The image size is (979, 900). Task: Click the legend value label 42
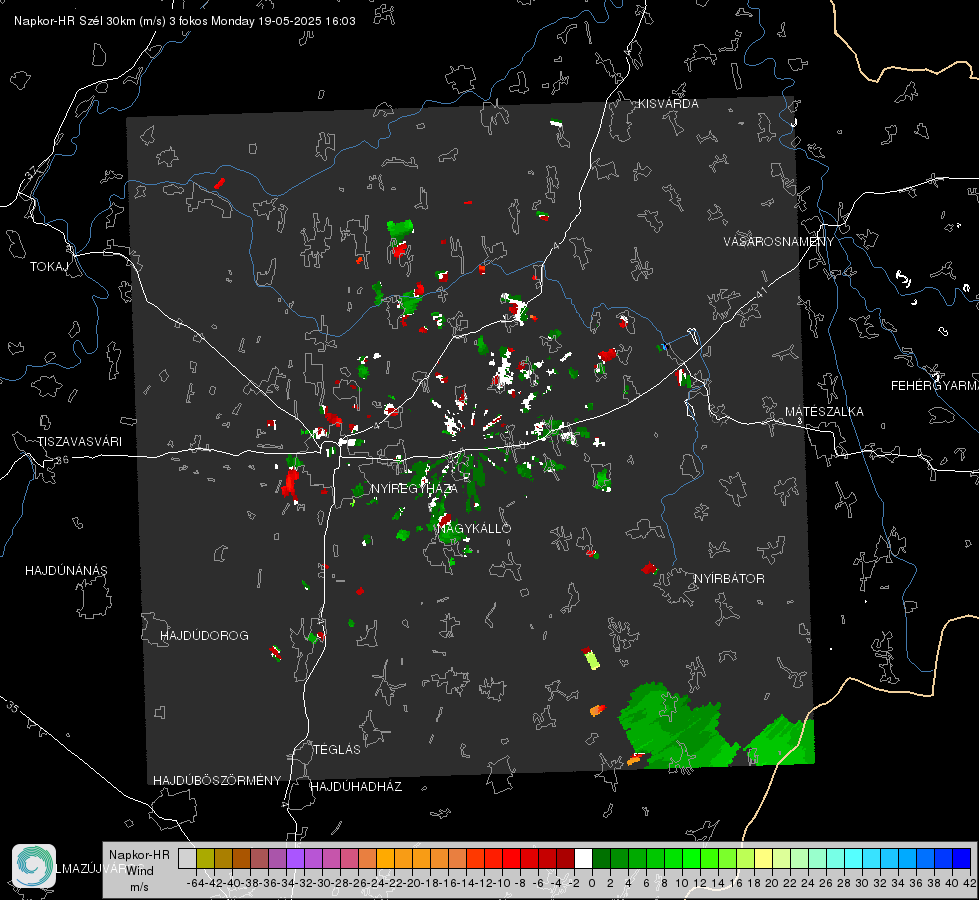(x=969, y=883)
